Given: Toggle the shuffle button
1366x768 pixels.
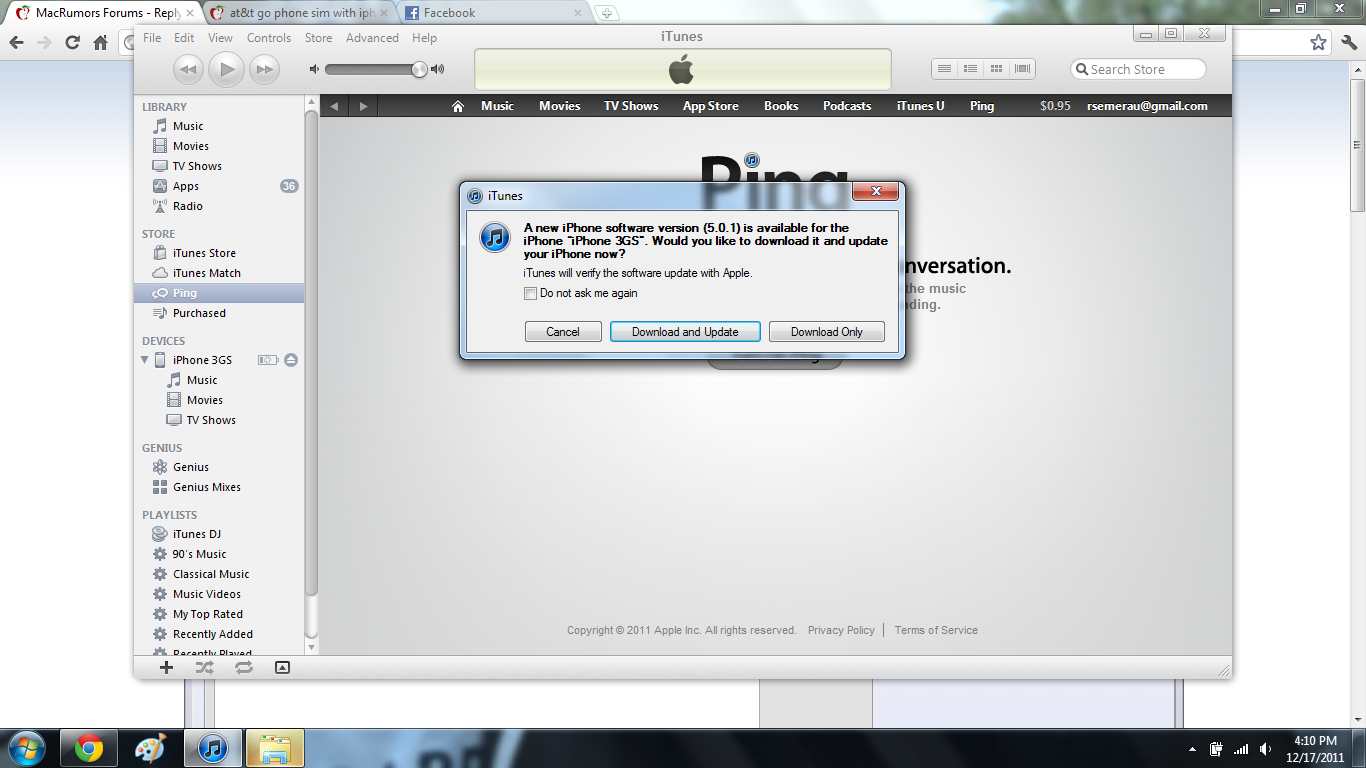Looking at the screenshot, I should point(205,667).
